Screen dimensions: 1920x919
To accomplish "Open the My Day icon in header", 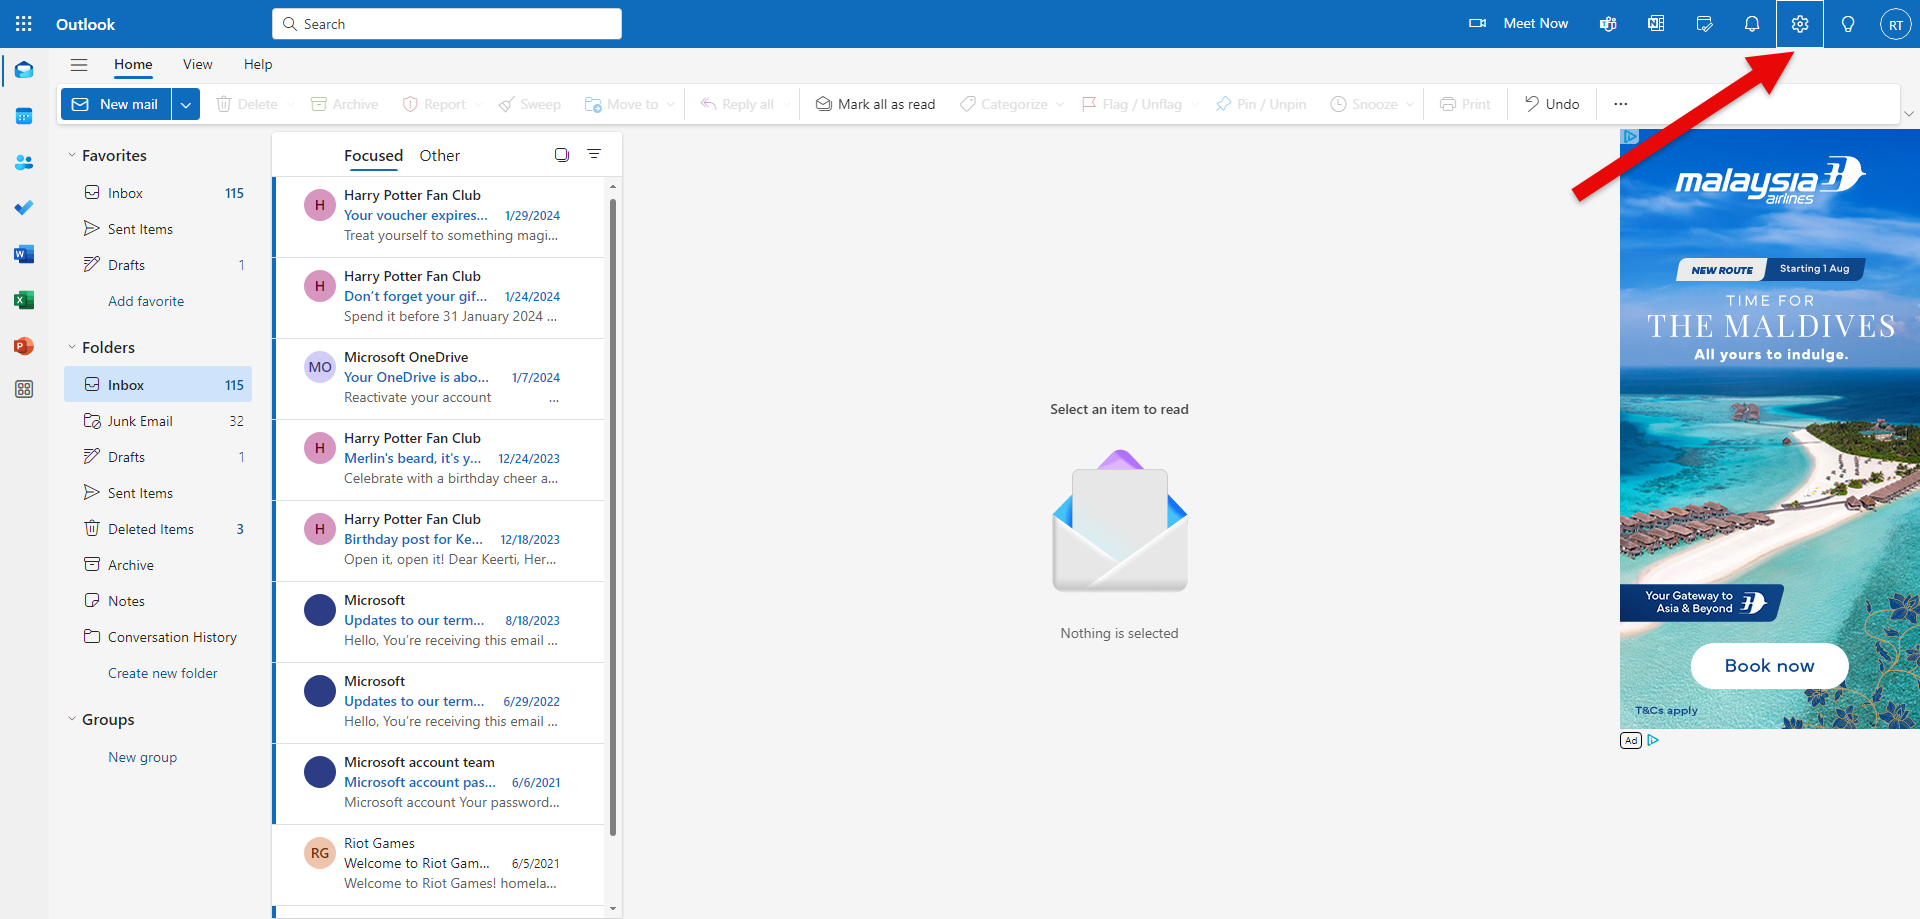I will click(x=1704, y=24).
